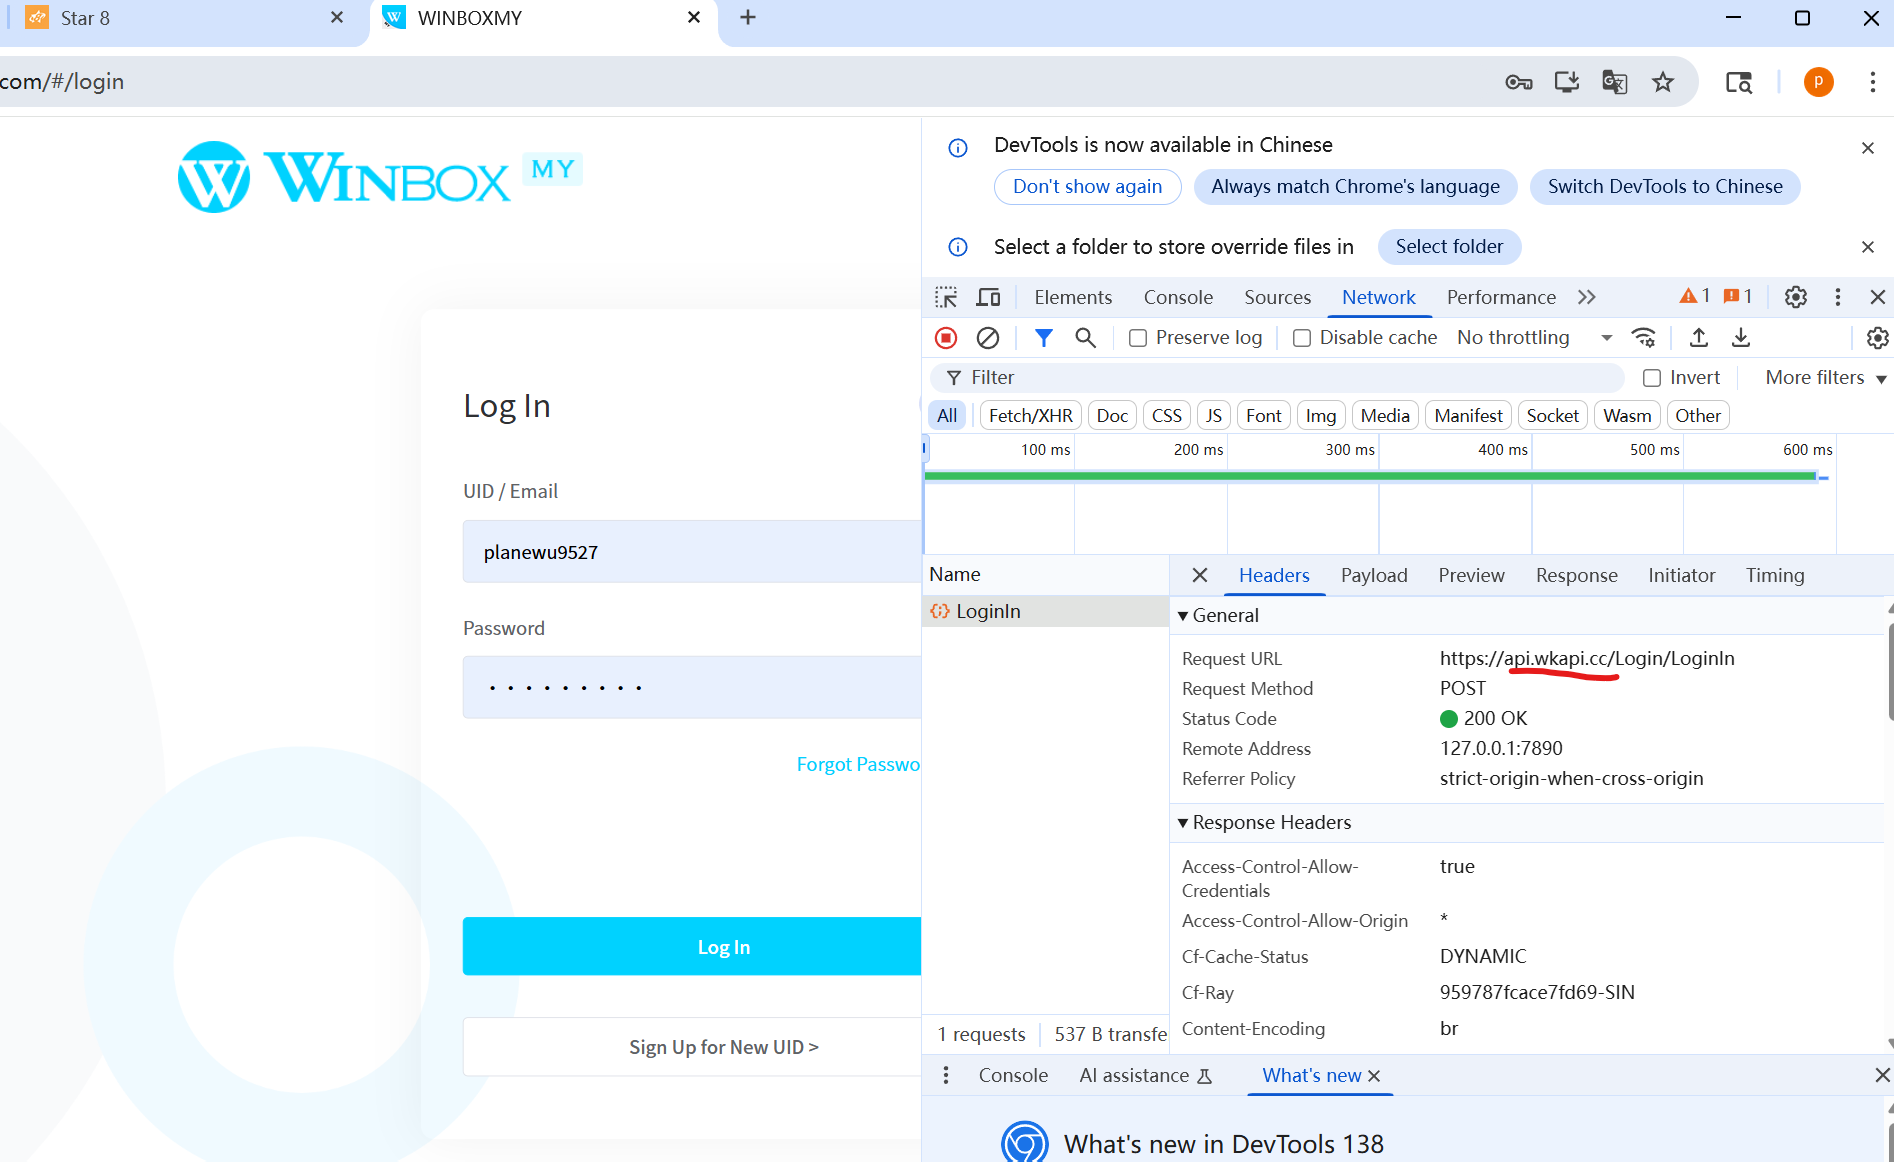The height and width of the screenshot is (1162, 1894).
Task: Bookmark this page with star icon
Action: 1663,82
